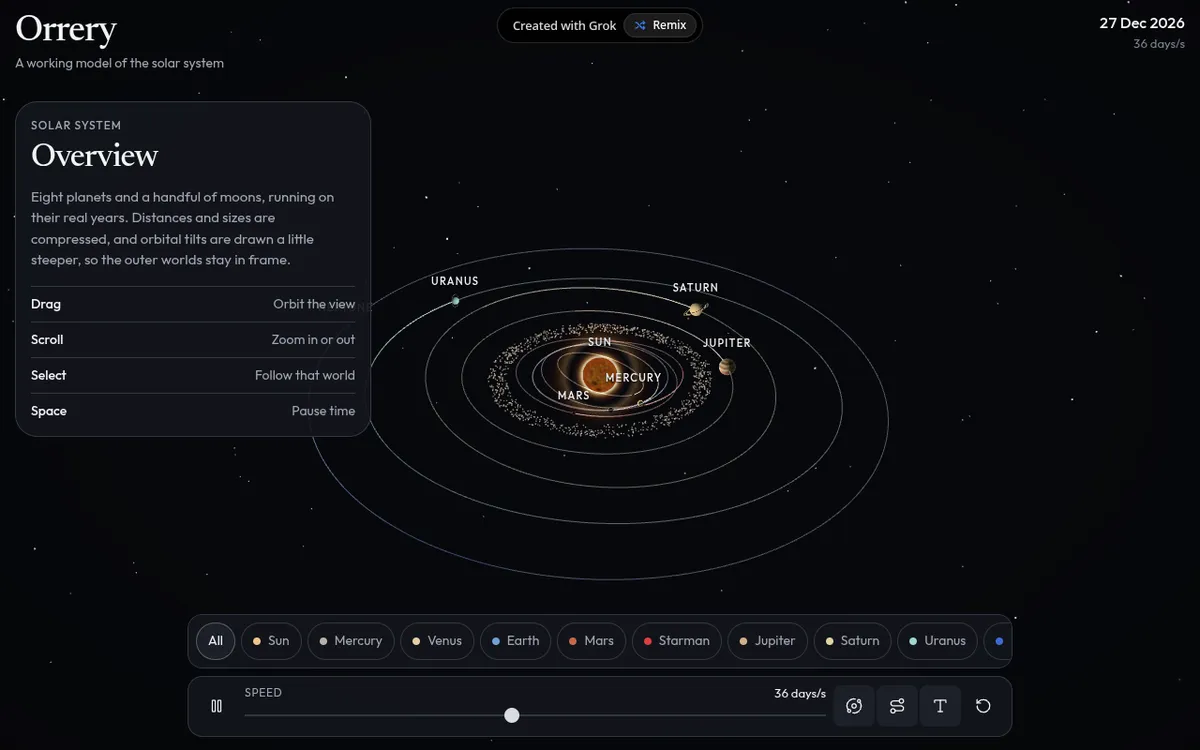Select the Sun chip
Screen dimensions: 1200x750
point(271,641)
